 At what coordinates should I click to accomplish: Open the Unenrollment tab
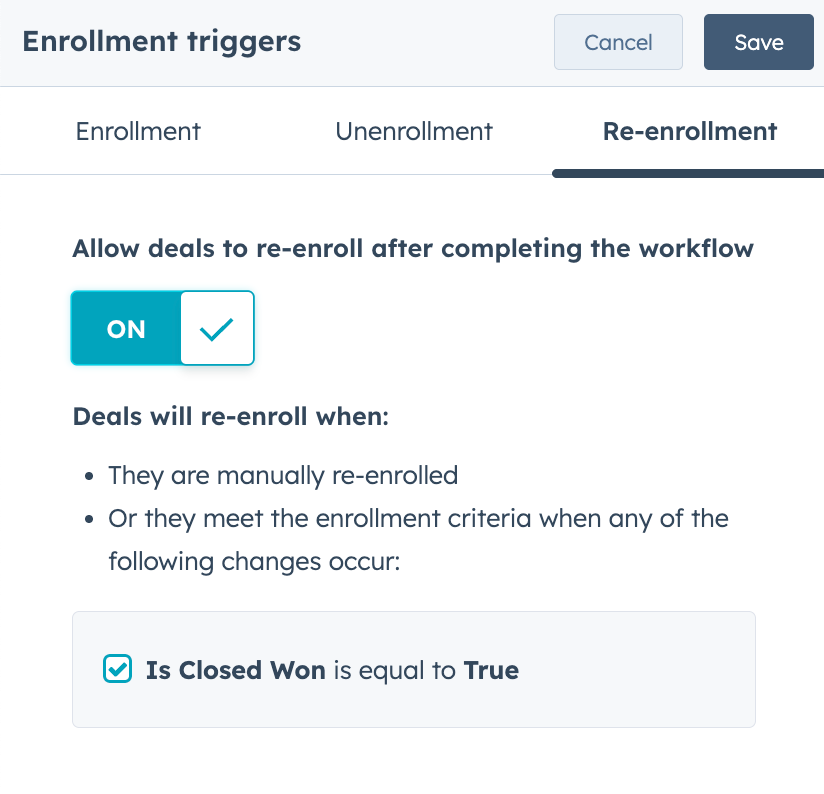point(414,131)
